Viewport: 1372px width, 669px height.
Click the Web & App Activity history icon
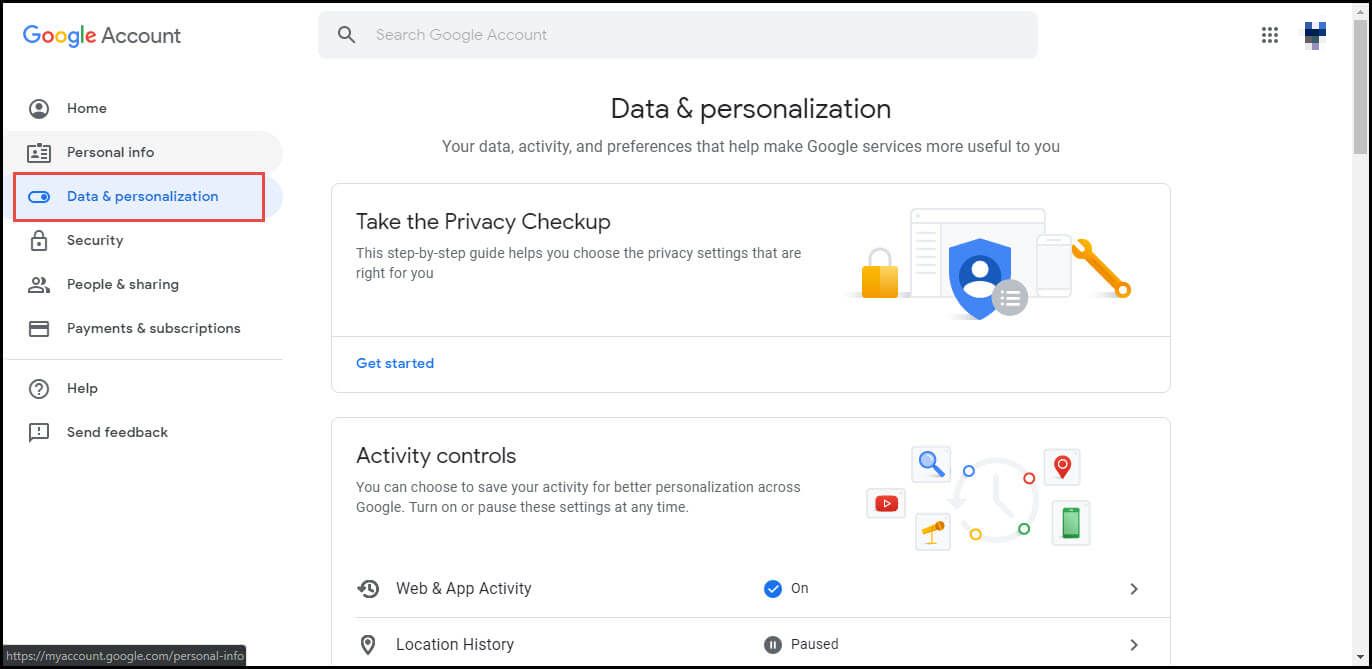pyautogui.click(x=368, y=588)
